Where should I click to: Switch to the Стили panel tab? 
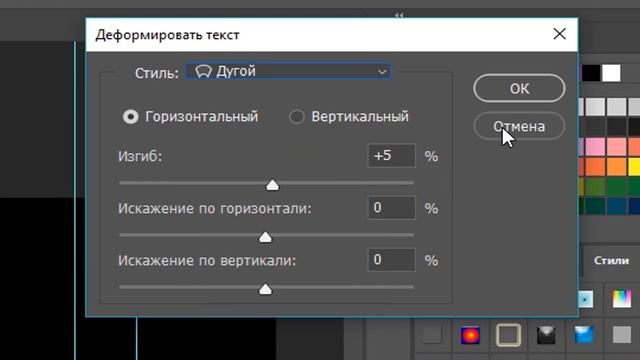click(611, 260)
